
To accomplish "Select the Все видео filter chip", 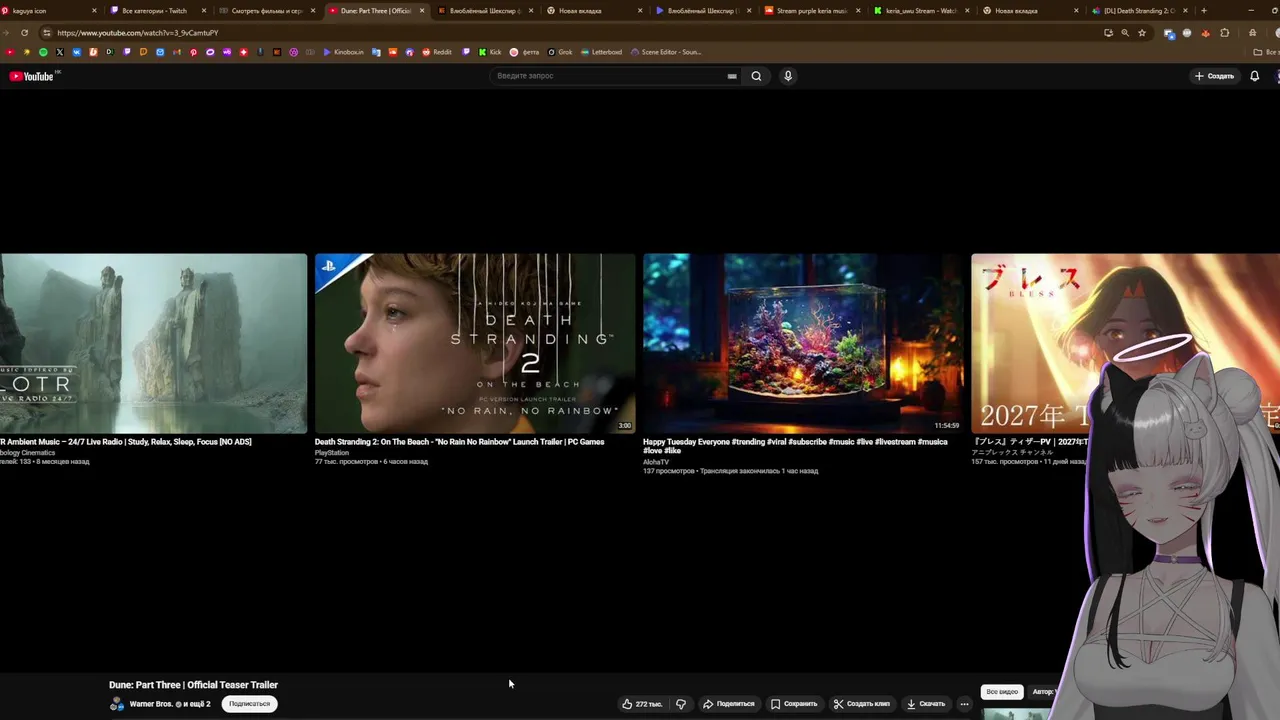I will click(x=1002, y=692).
